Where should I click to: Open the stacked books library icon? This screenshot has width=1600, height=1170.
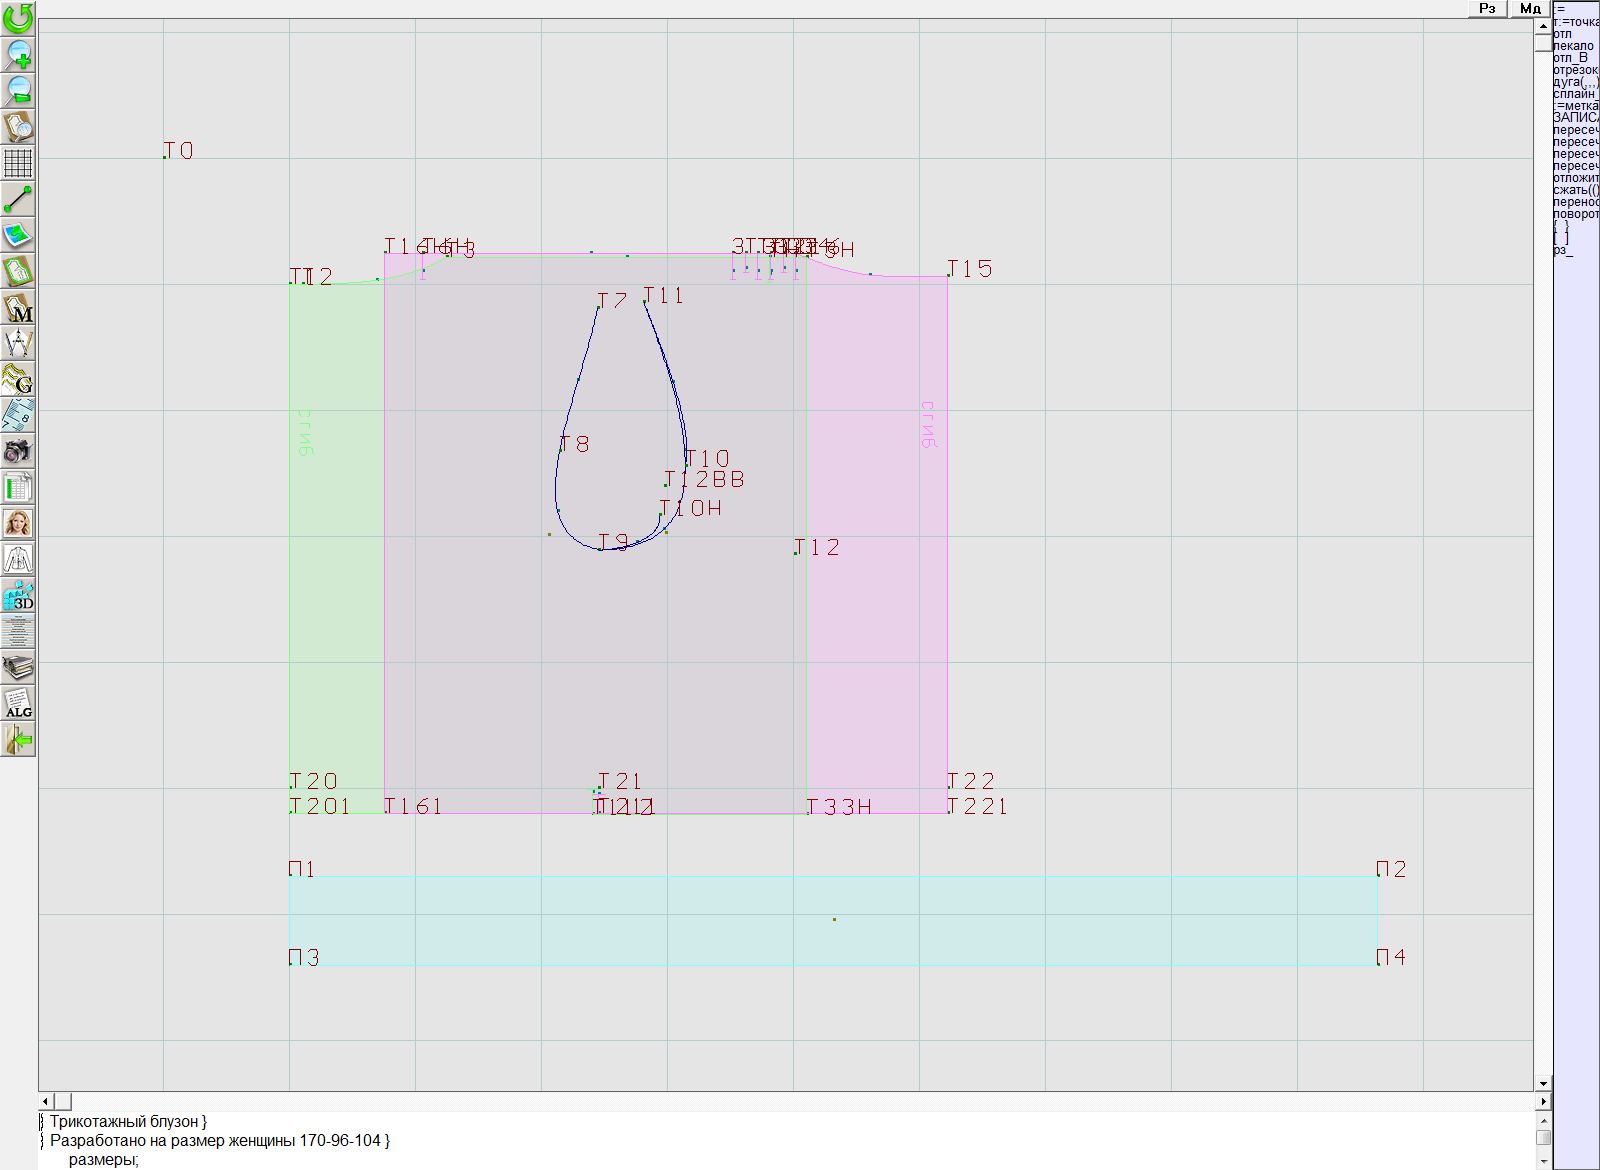[18, 667]
